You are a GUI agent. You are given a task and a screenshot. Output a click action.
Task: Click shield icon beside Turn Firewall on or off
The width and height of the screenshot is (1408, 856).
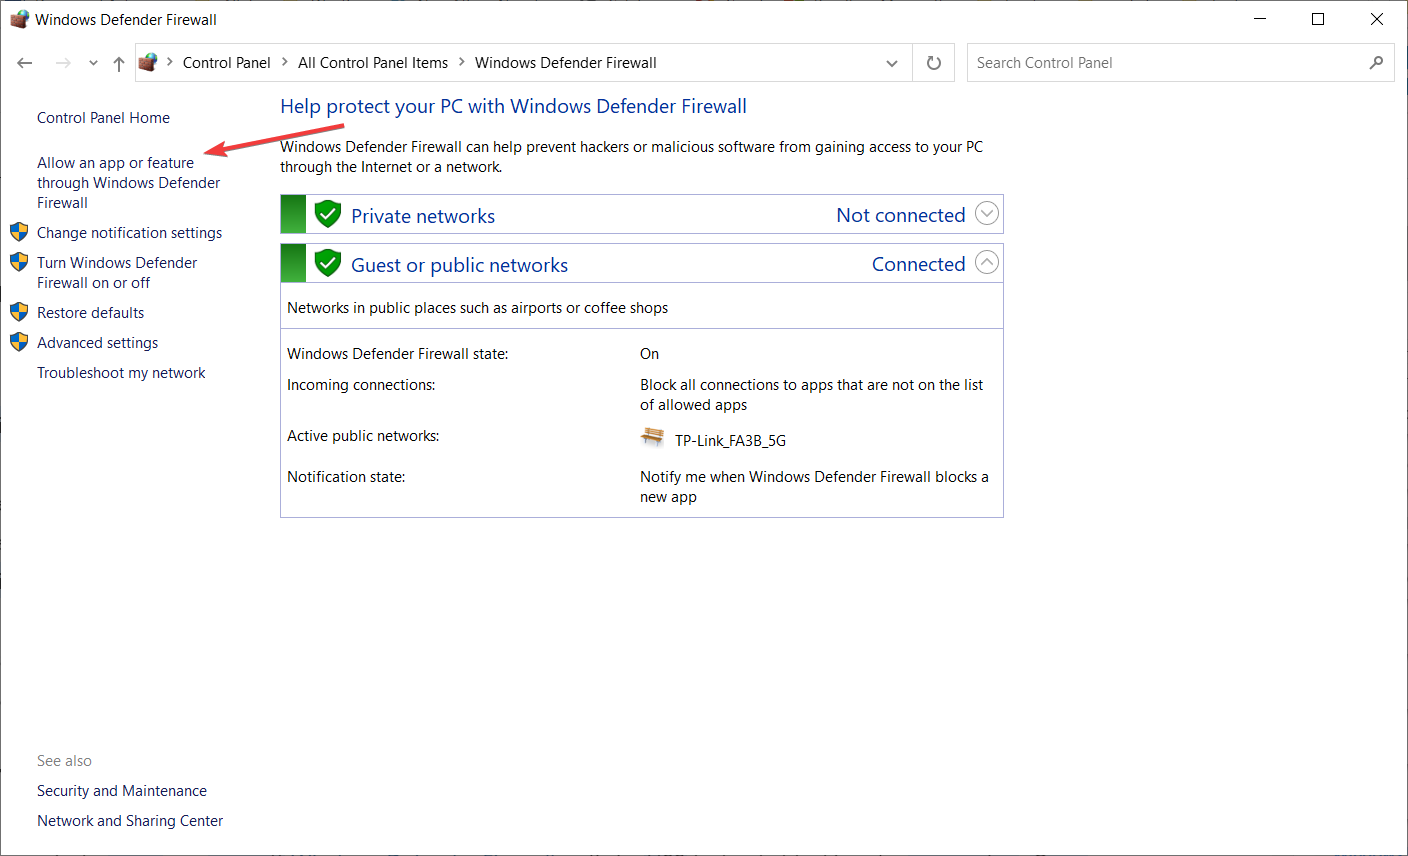point(19,262)
